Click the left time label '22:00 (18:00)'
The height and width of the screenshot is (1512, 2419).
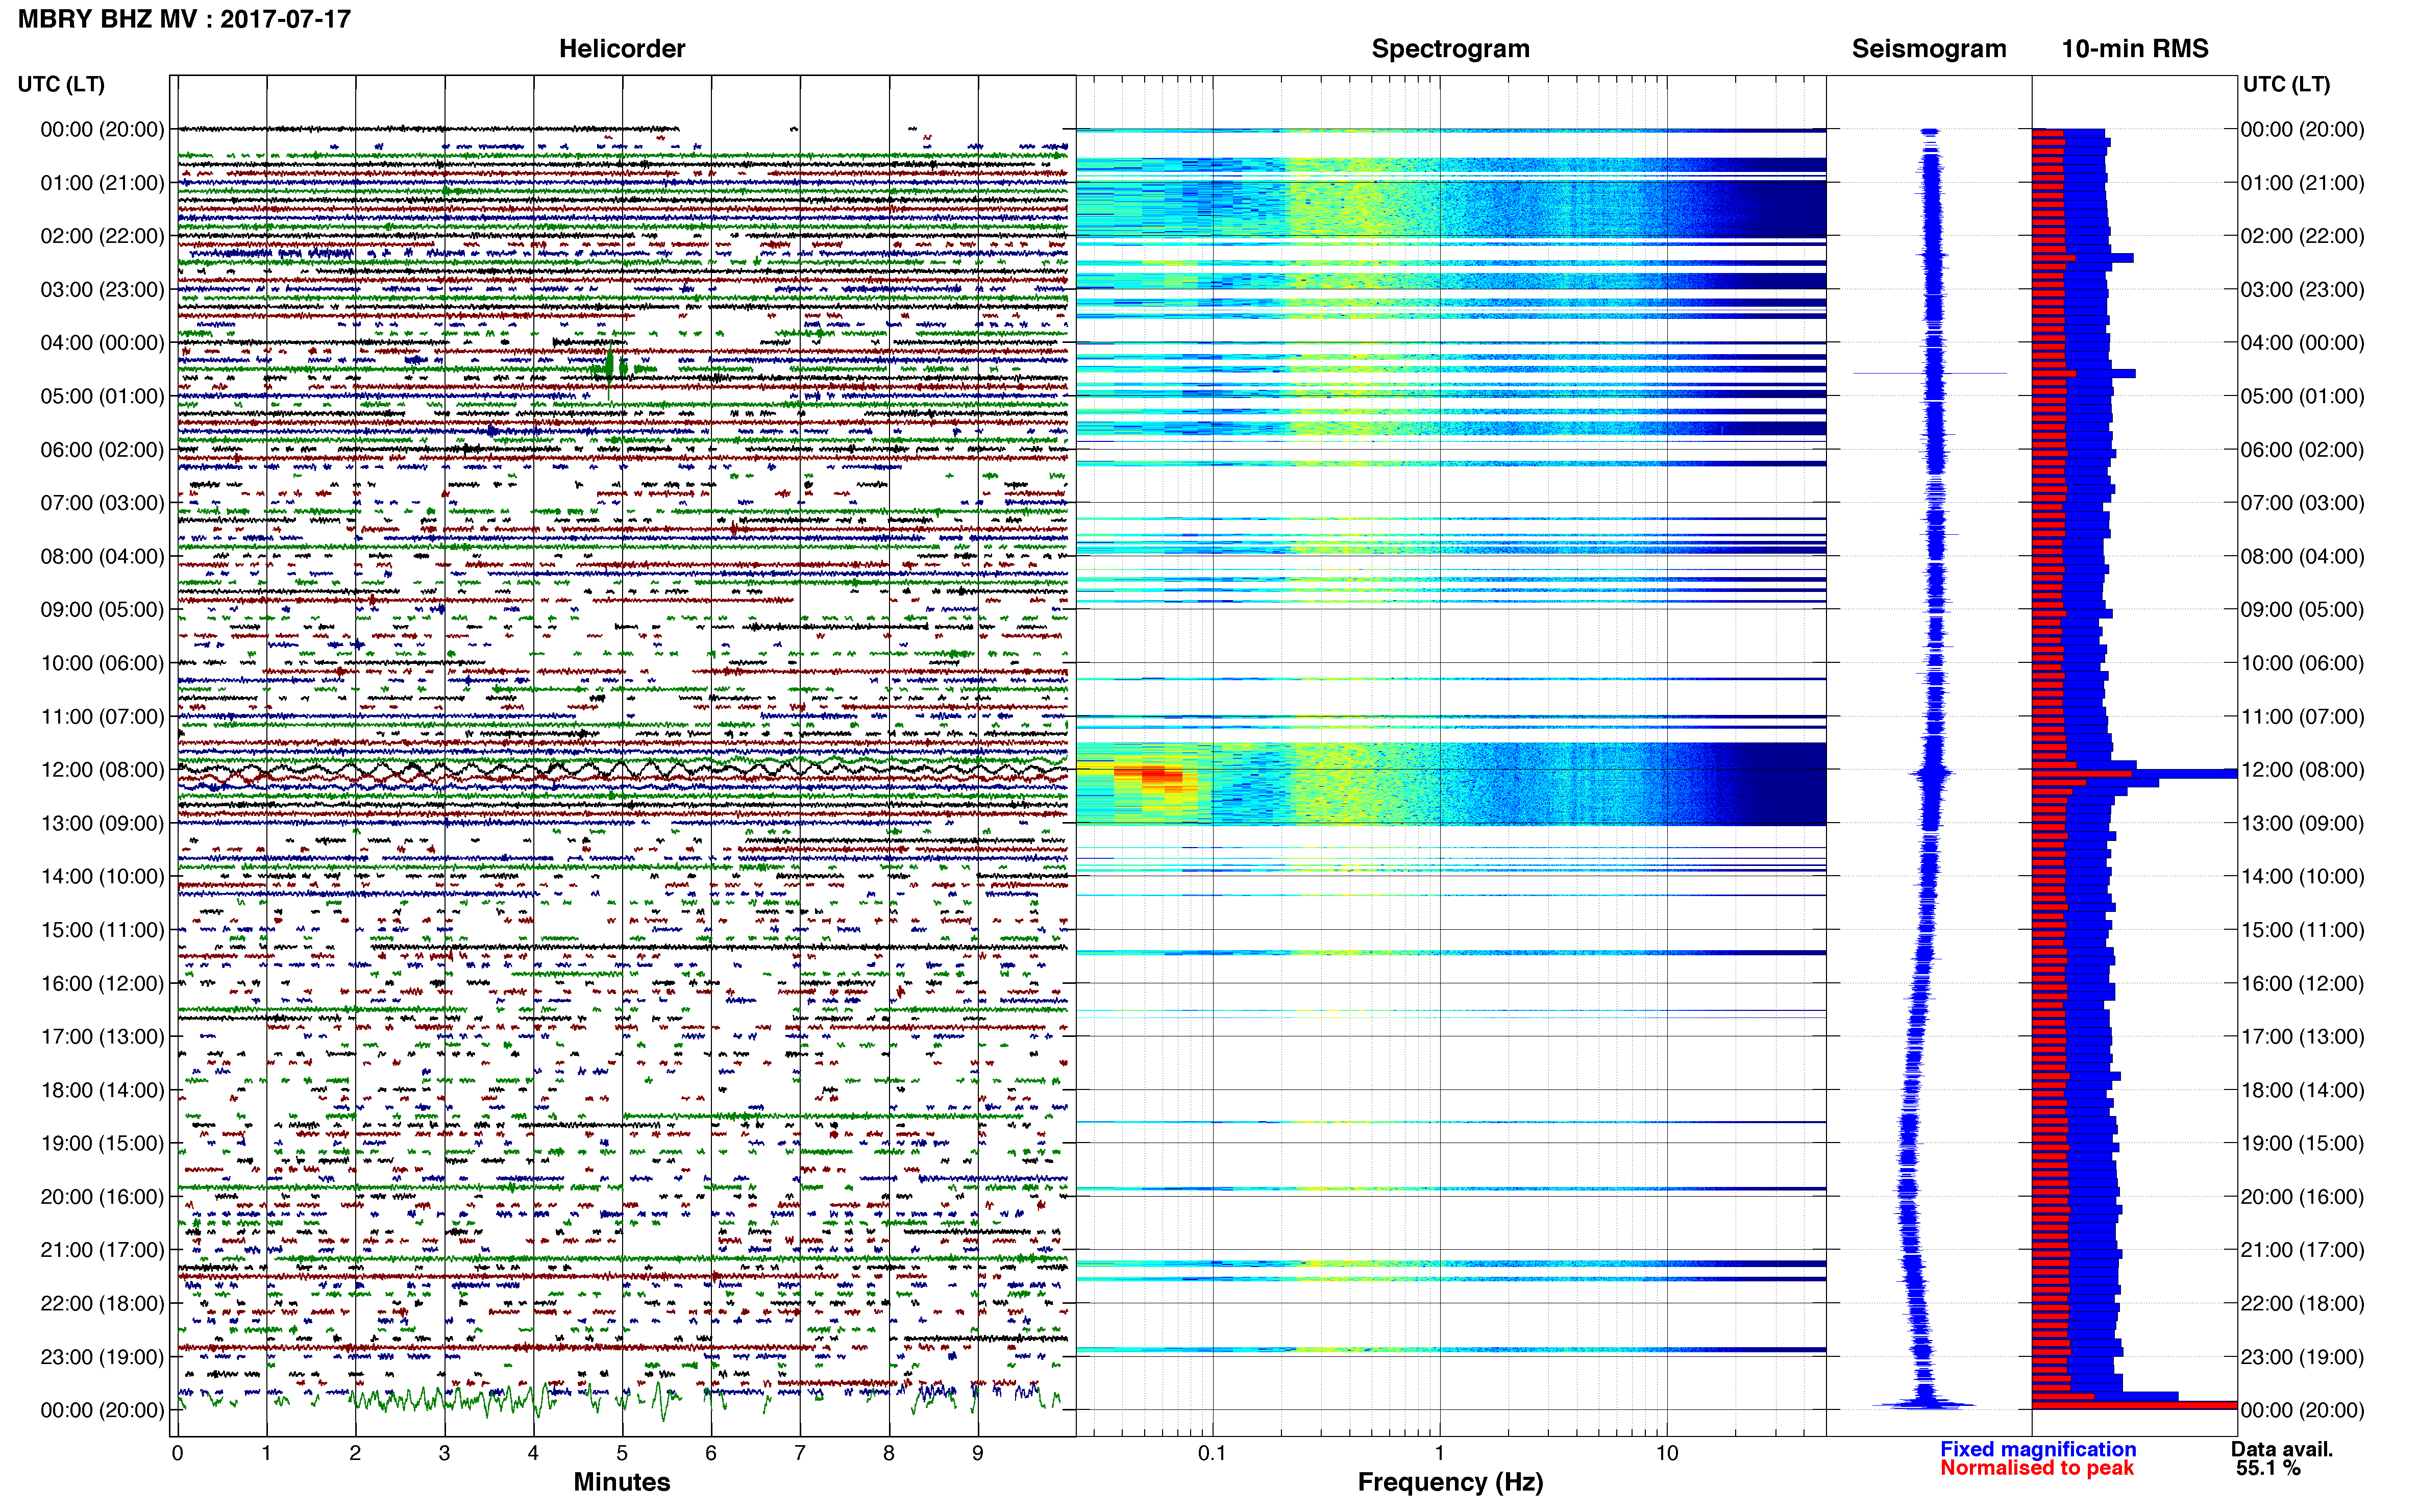pos(102,1303)
